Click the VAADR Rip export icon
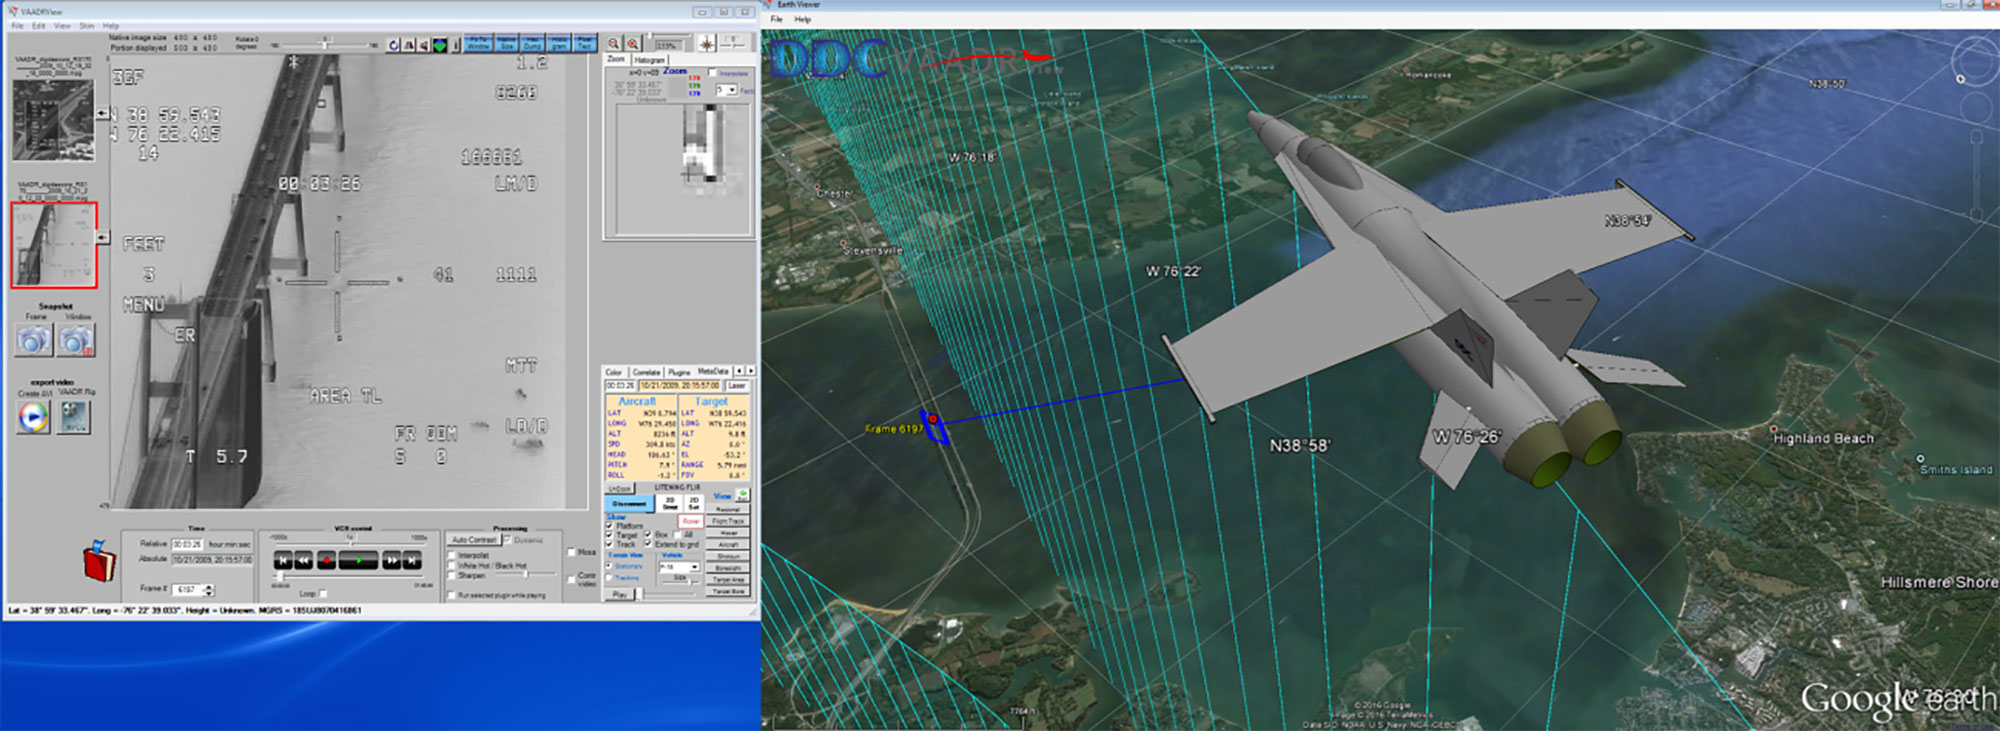The height and width of the screenshot is (731, 2000). click(75, 417)
